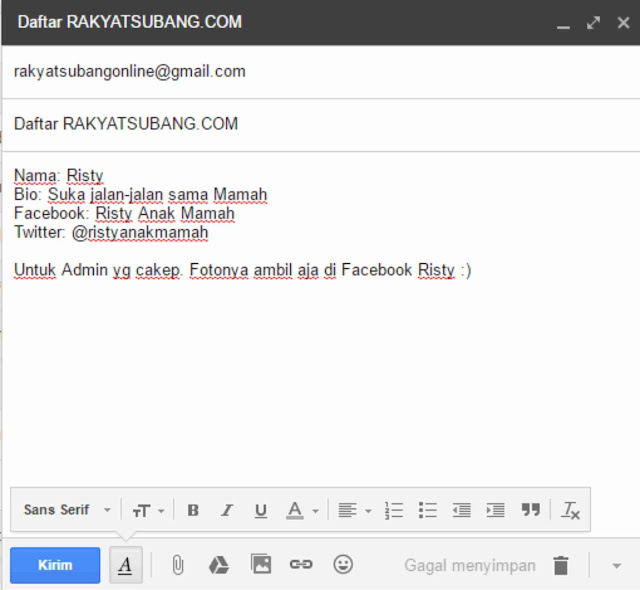Insert file using Google Drive icon
The height and width of the screenshot is (590, 640).
pyautogui.click(x=219, y=565)
